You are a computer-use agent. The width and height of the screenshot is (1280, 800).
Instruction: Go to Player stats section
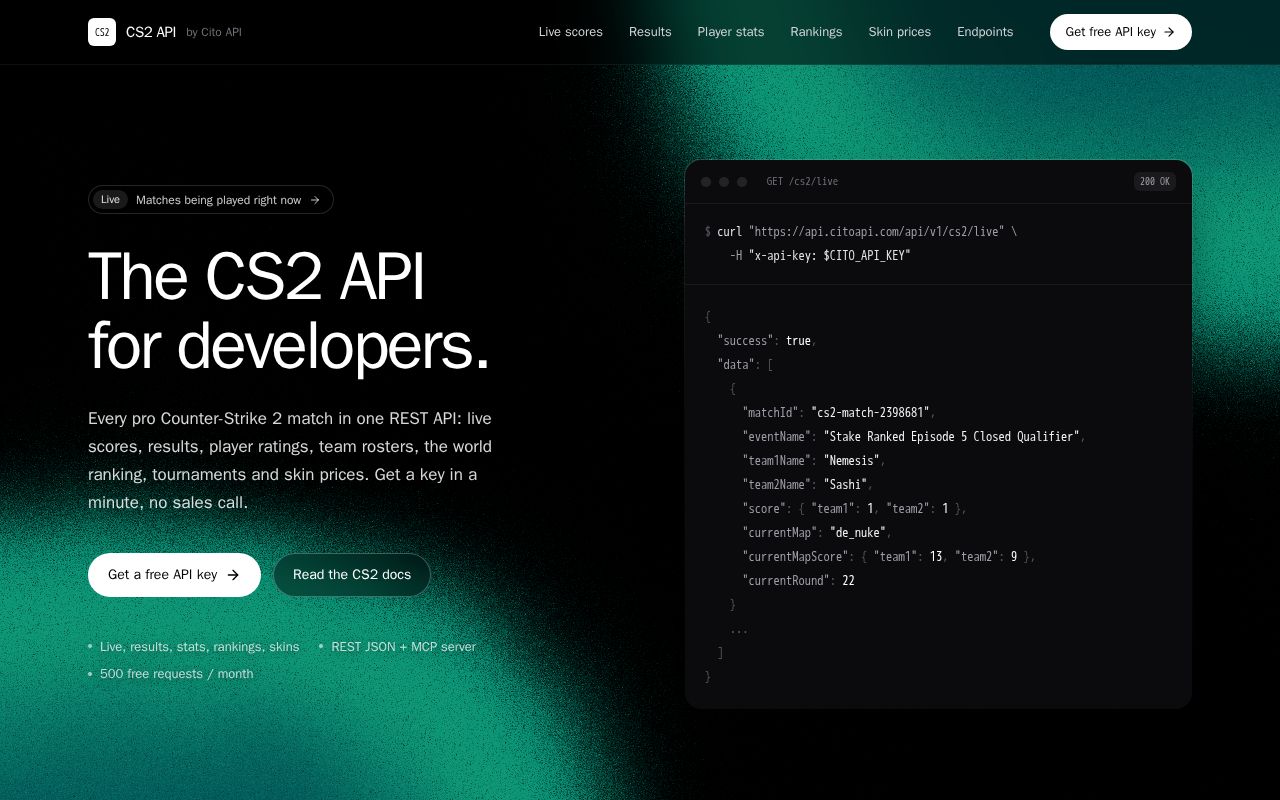(731, 32)
